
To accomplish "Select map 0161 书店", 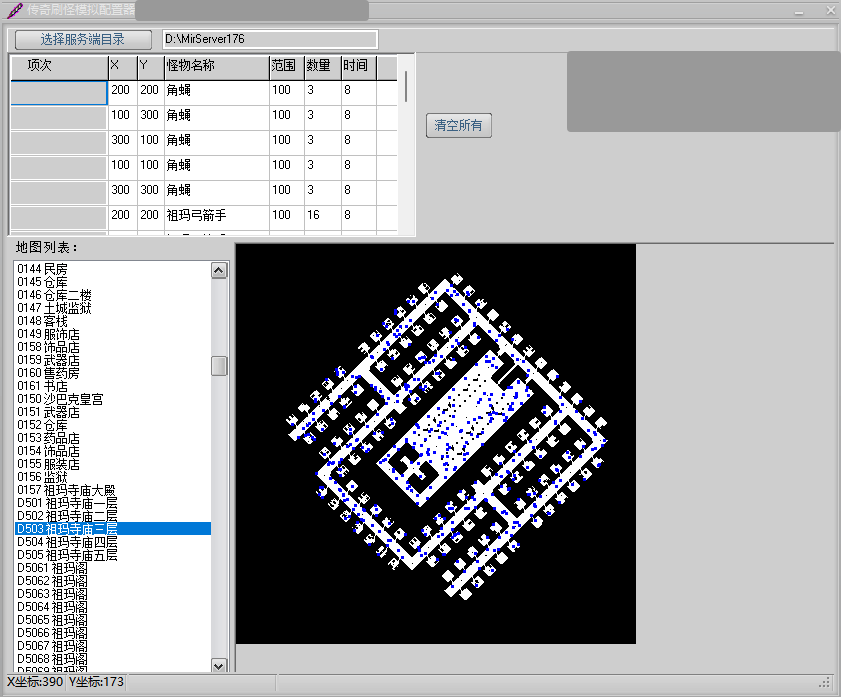I will [113, 386].
